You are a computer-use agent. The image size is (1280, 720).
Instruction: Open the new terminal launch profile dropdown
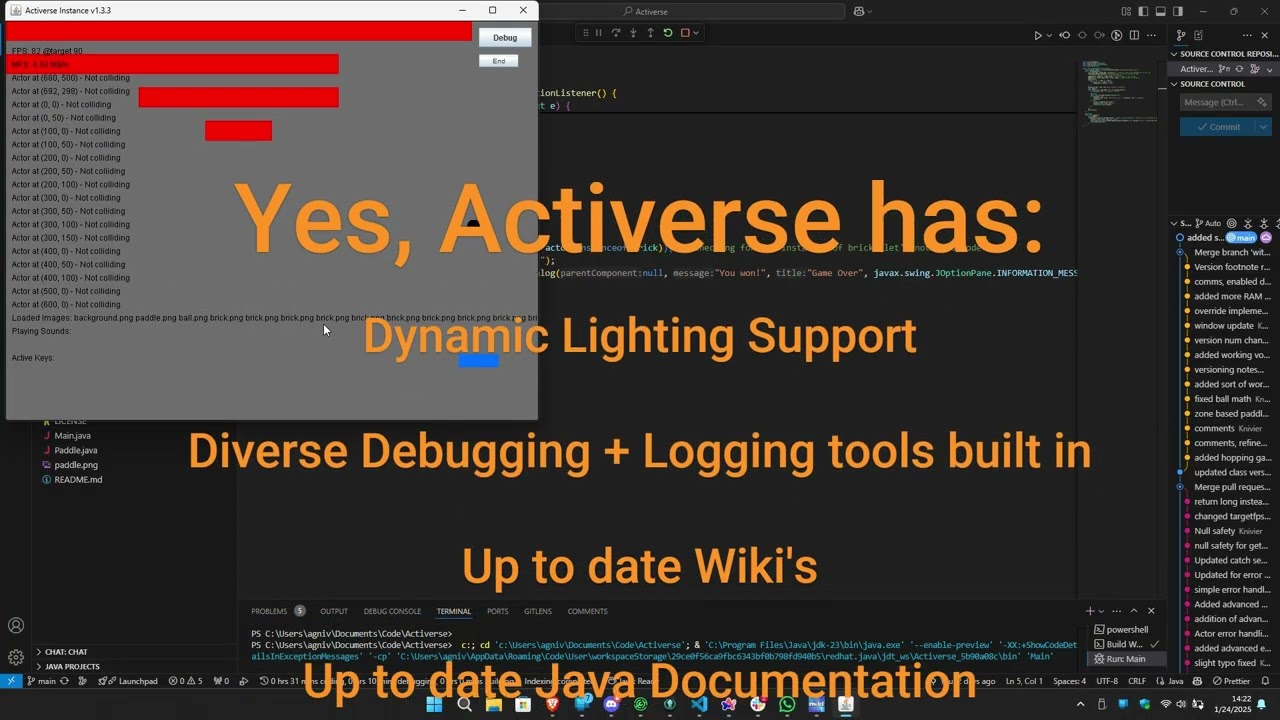(1101, 611)
